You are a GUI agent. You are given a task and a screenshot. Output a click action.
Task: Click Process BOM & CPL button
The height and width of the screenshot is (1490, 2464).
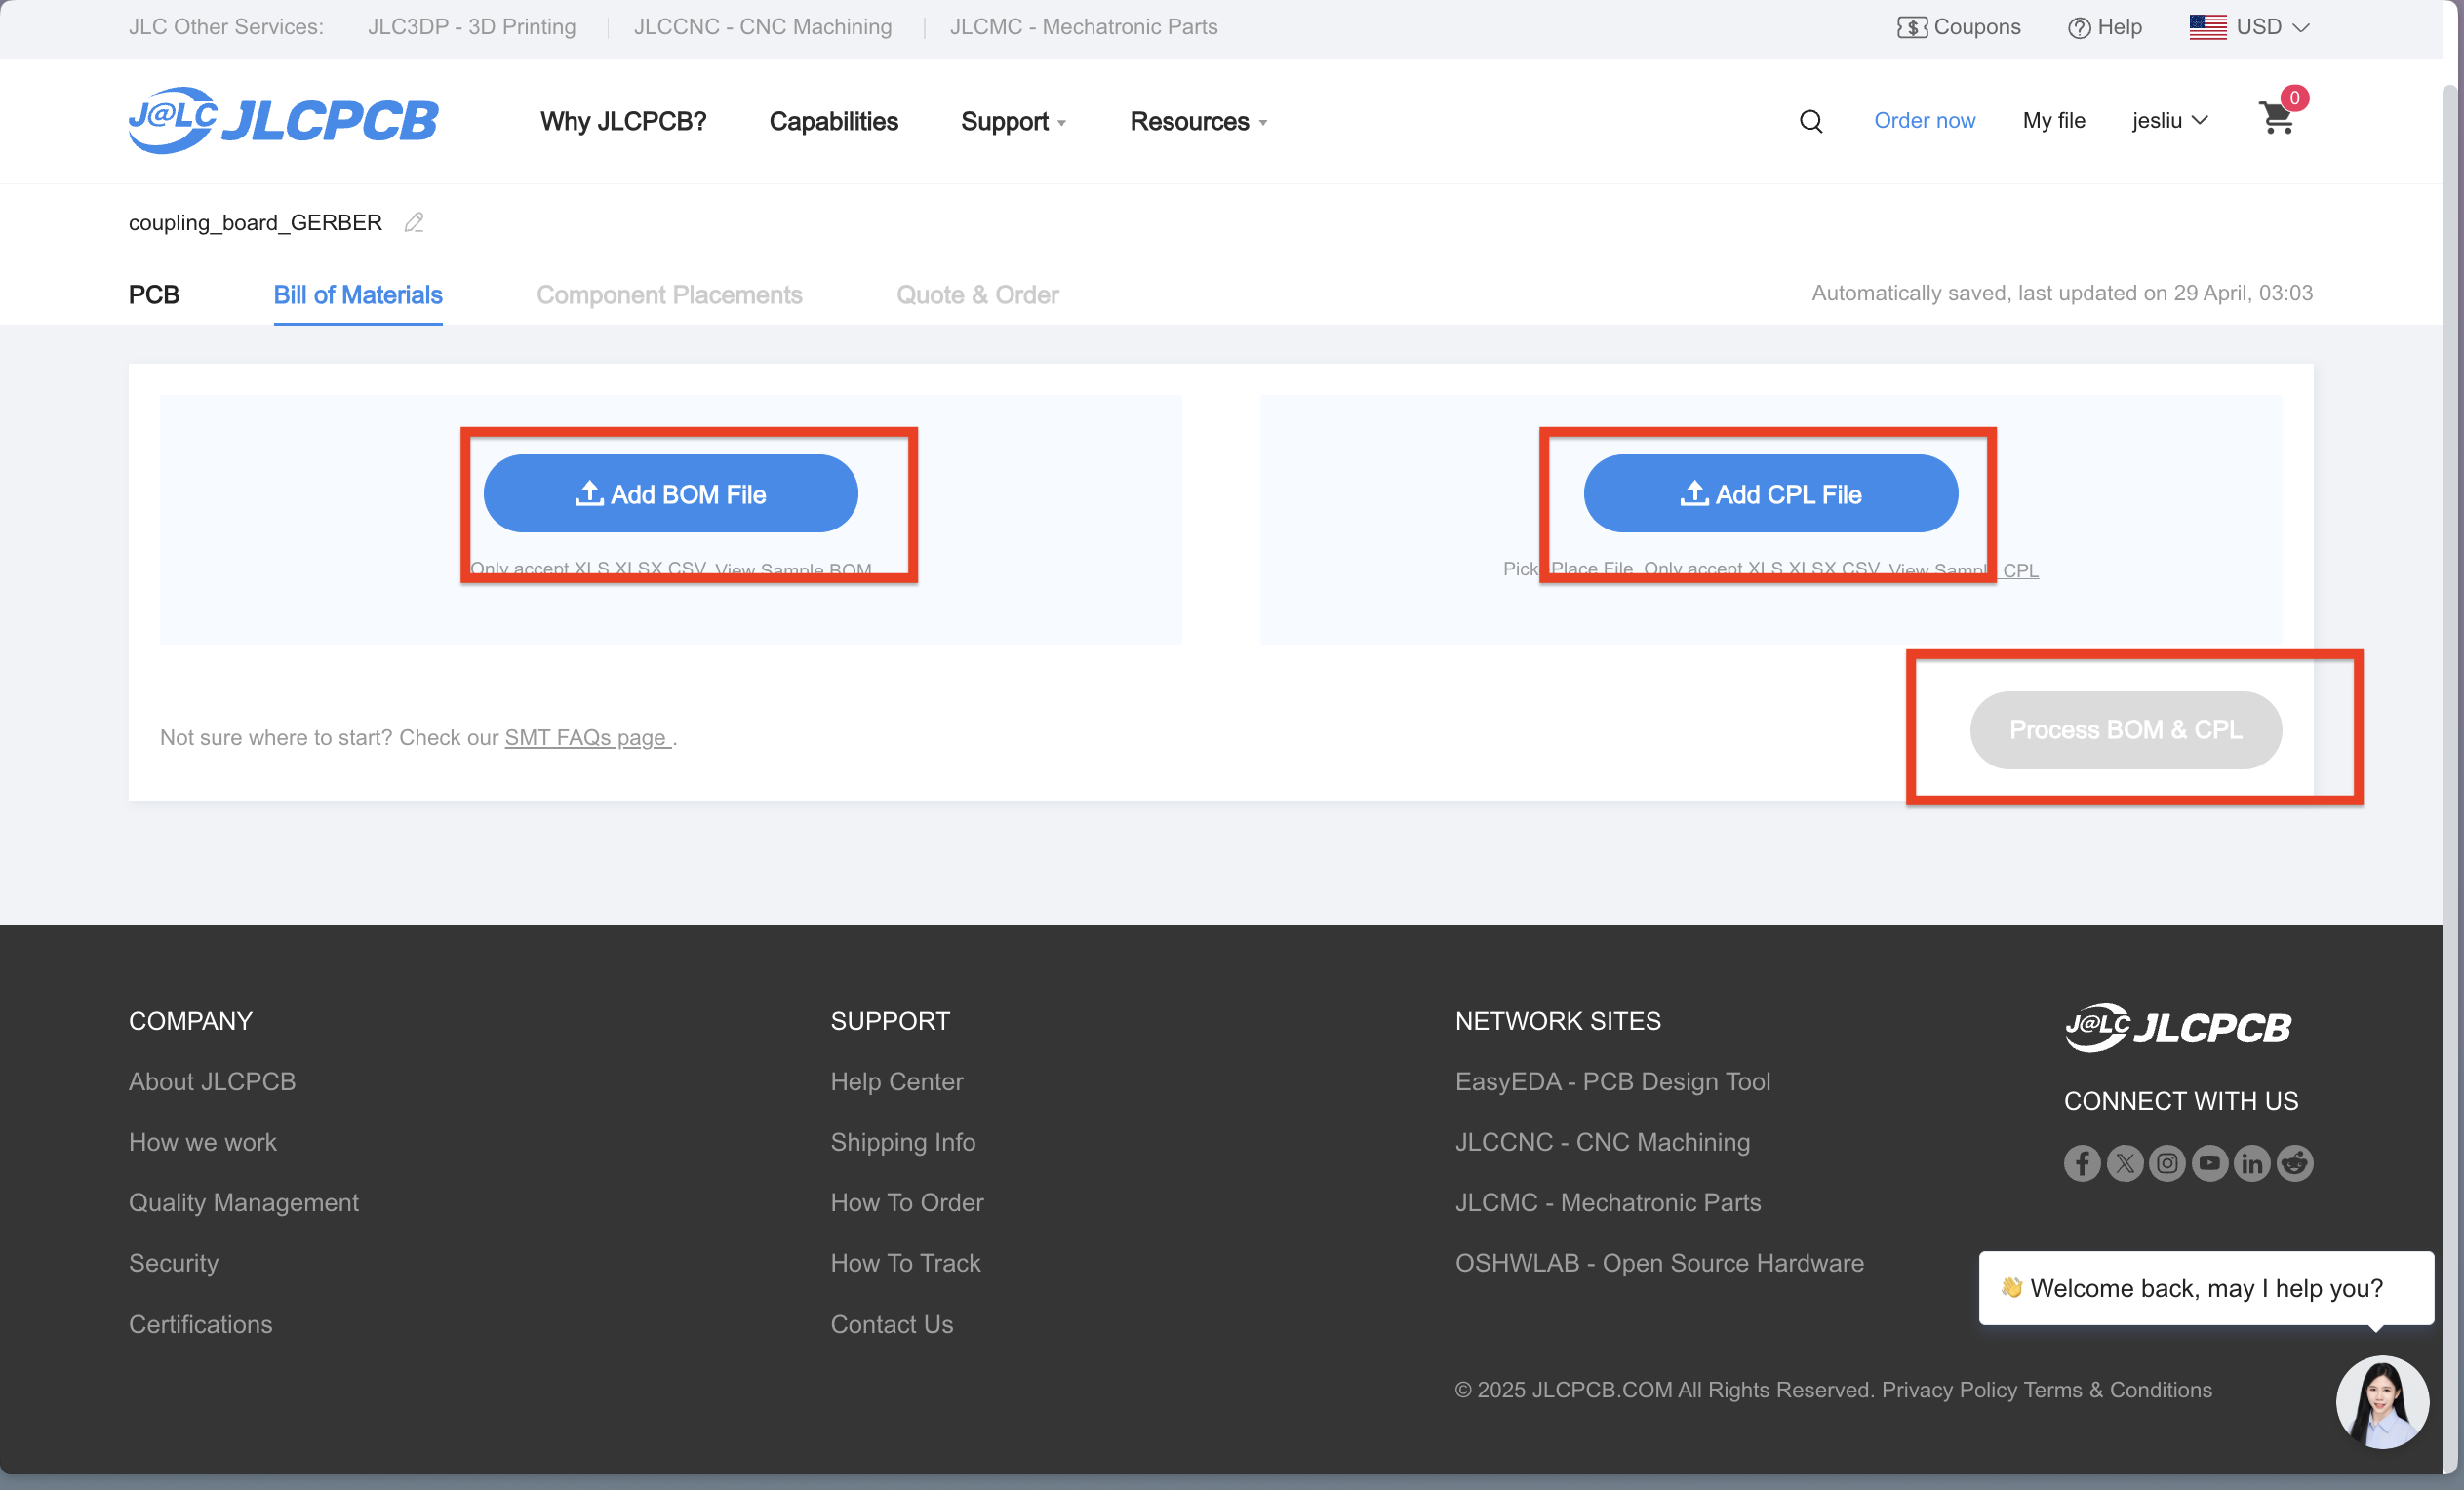click(2125, 730)
